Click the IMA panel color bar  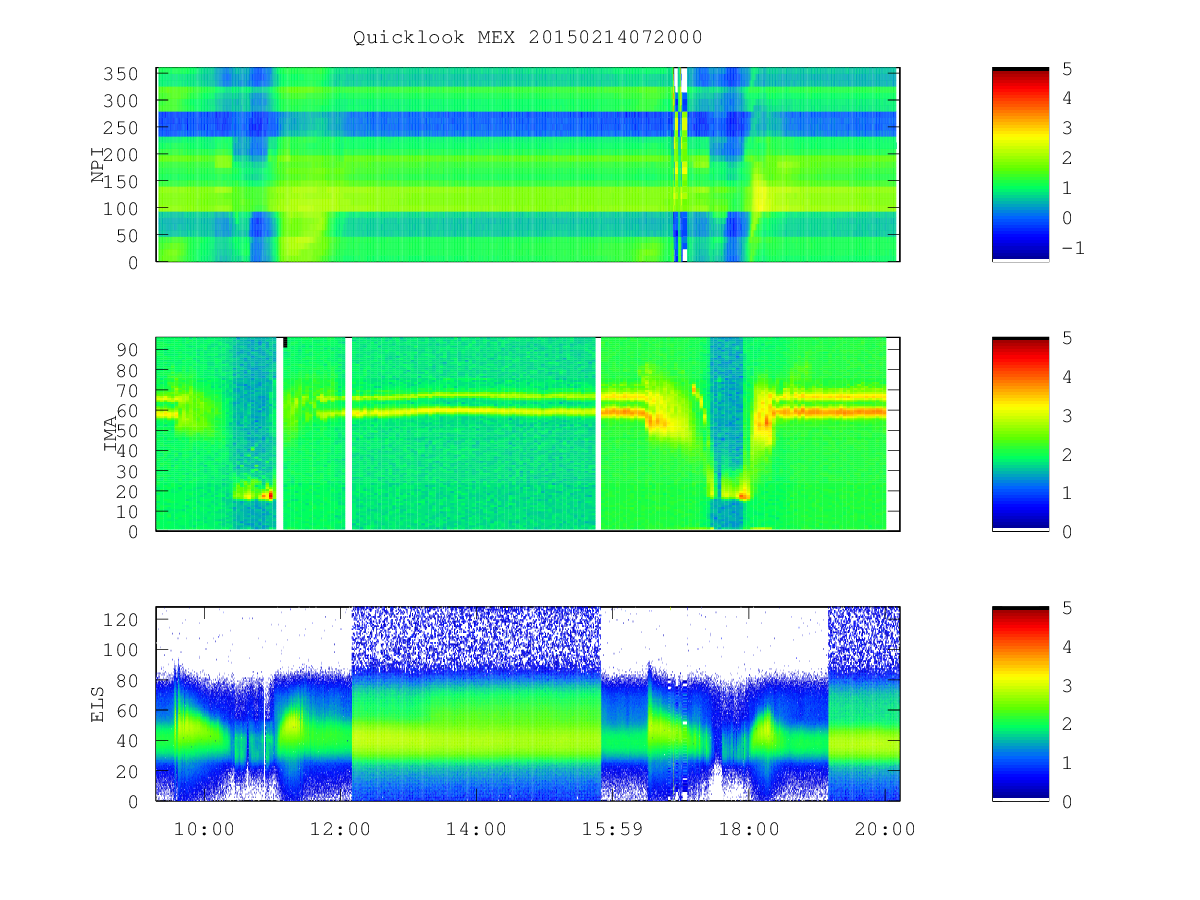click(1020, 434)
